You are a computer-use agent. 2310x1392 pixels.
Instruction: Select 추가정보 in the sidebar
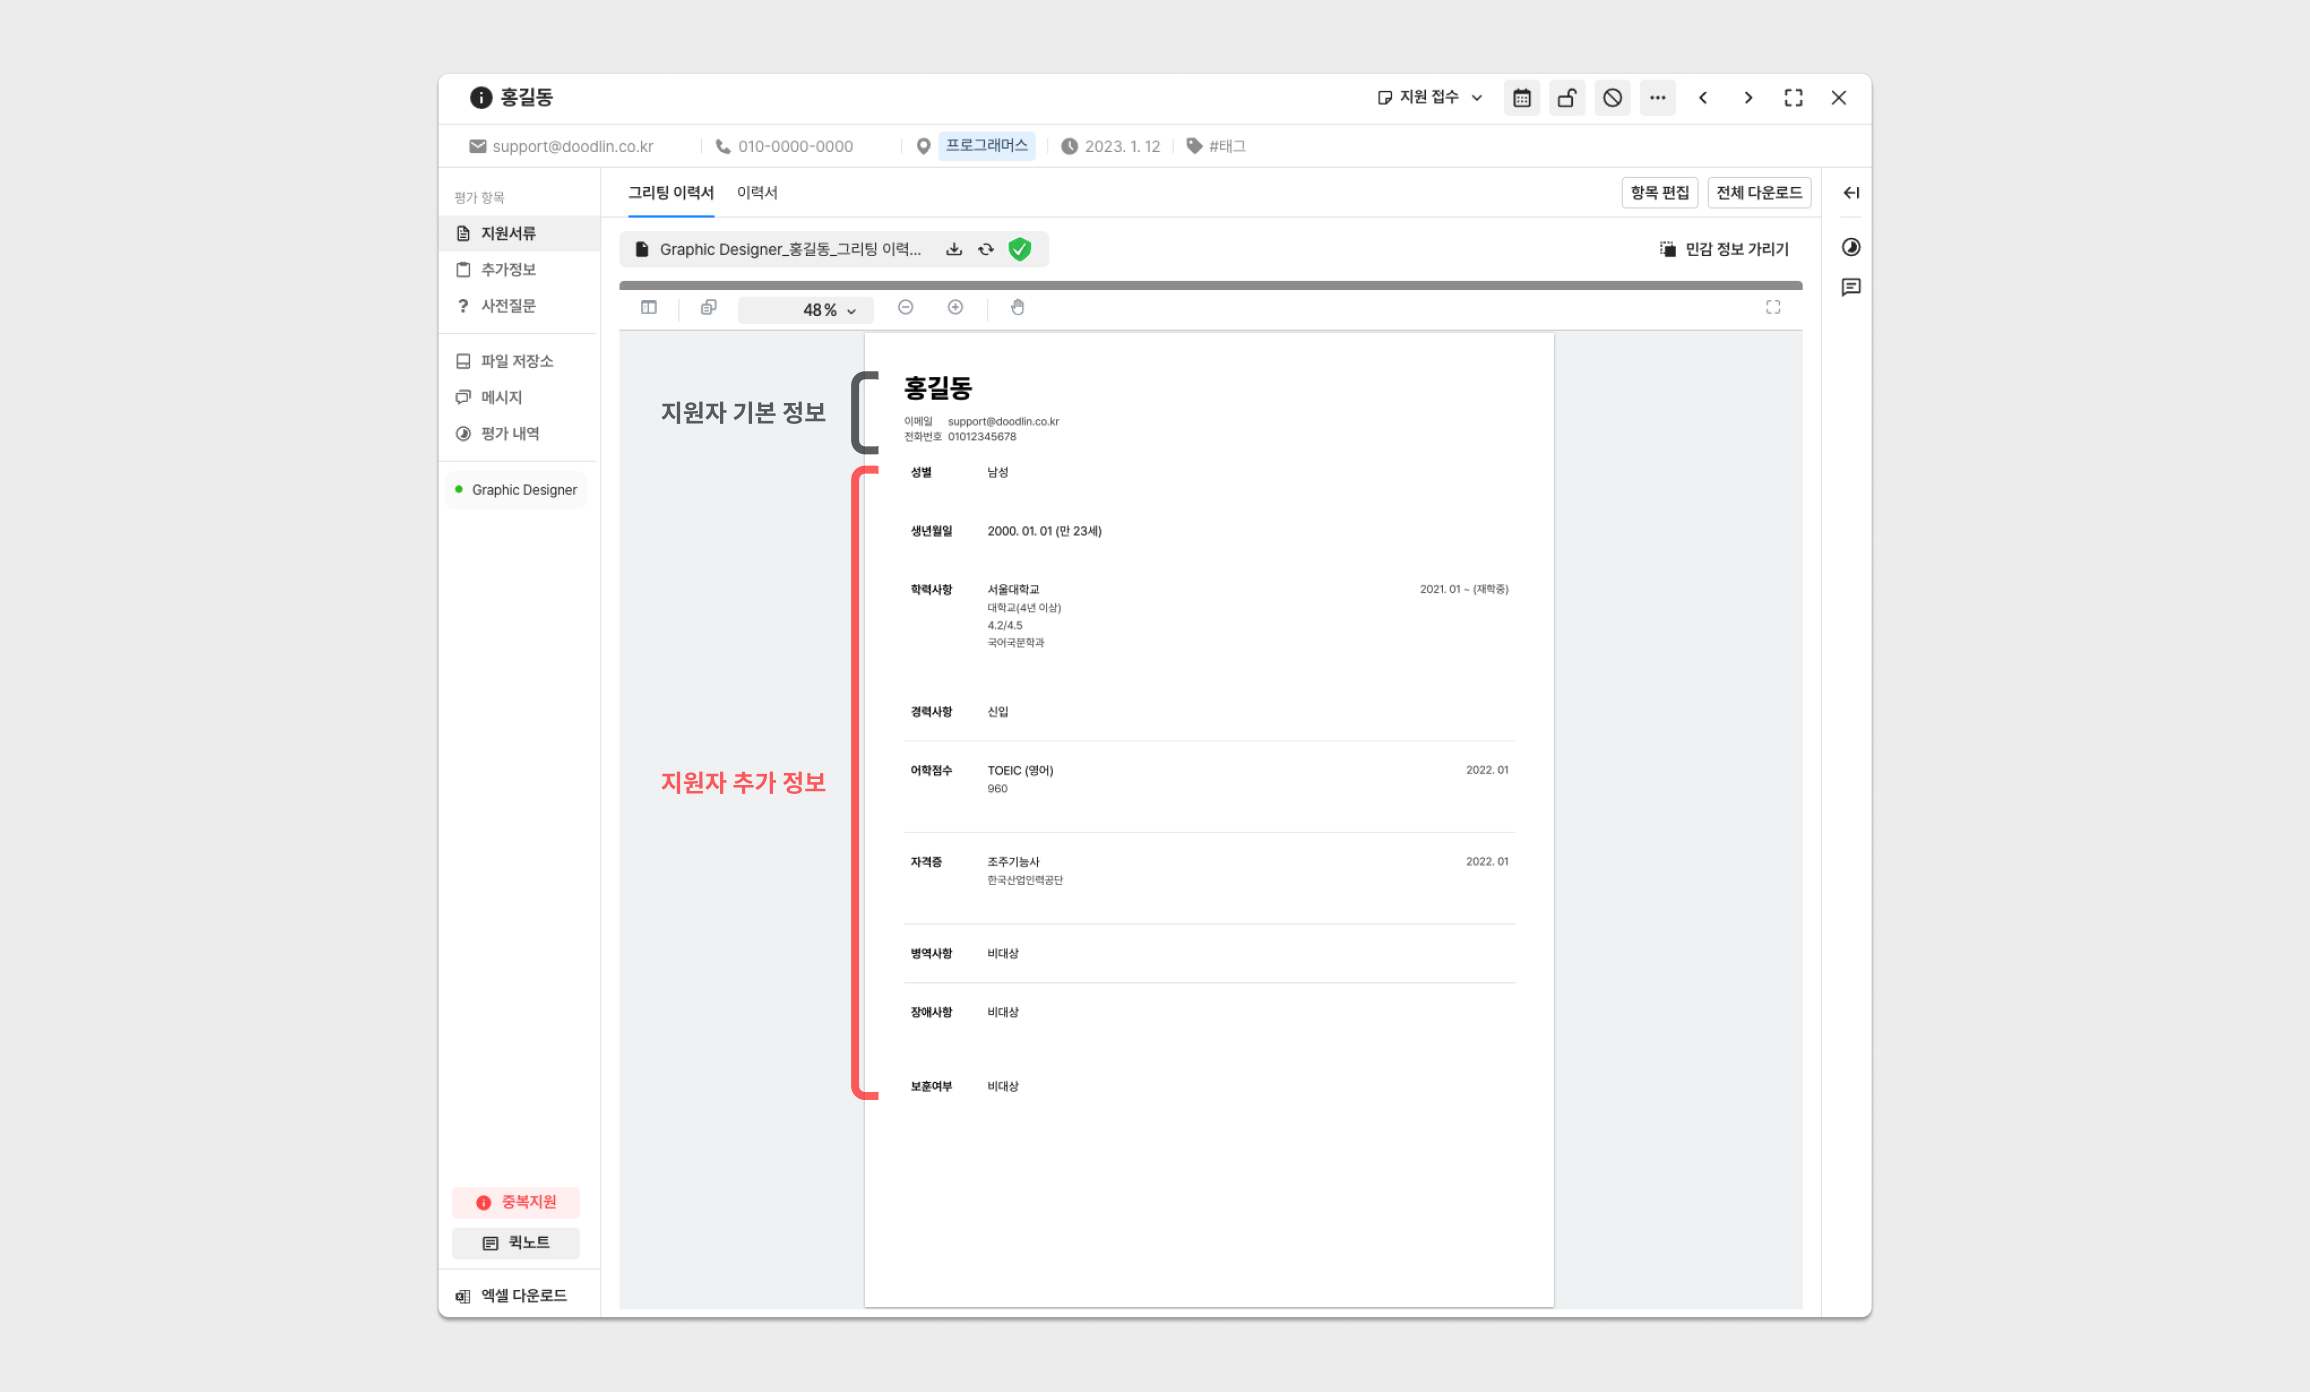tap(508, 270)
